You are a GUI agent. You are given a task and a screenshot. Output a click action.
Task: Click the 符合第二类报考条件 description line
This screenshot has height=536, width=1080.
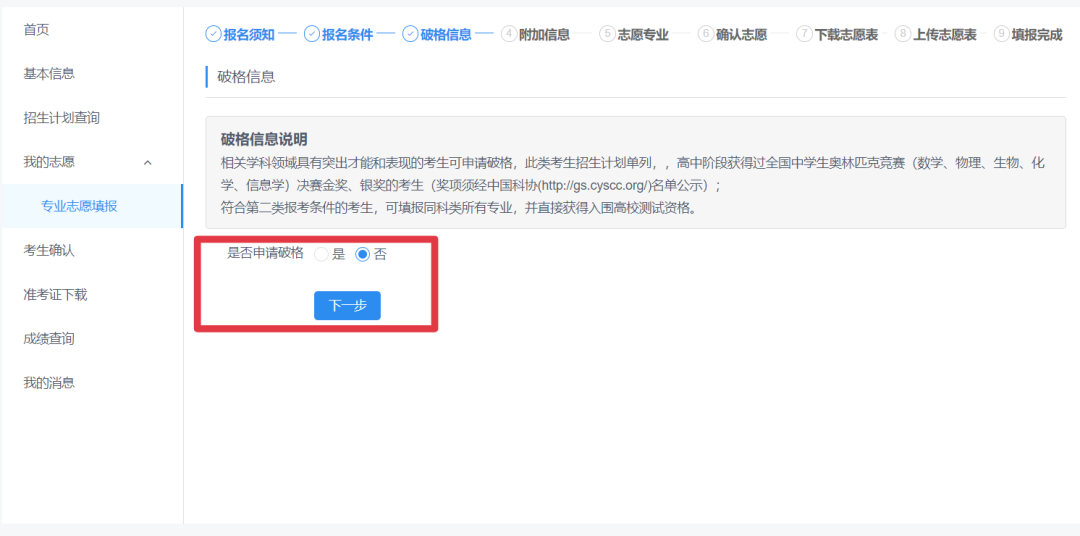pos(459,208)
